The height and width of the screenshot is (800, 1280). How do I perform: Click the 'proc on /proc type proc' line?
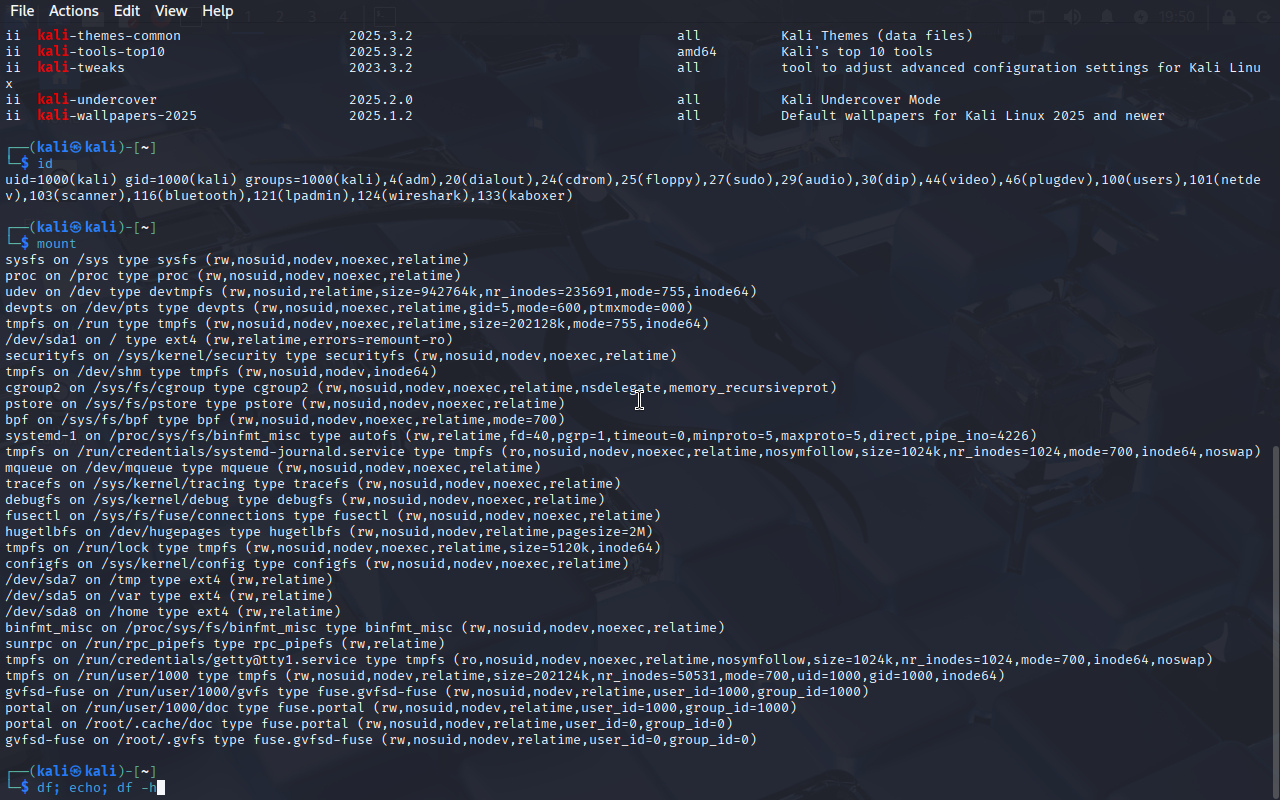pos(233,276)
